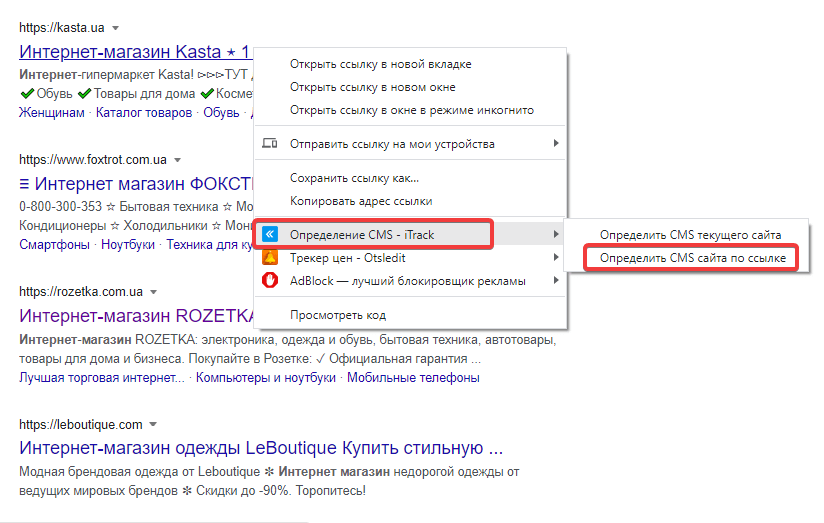Viewport: 824px width, 523px height.
Task: Follow the Компьютеры и ноутбуки sitelink
Action: (x=266, y=378)
